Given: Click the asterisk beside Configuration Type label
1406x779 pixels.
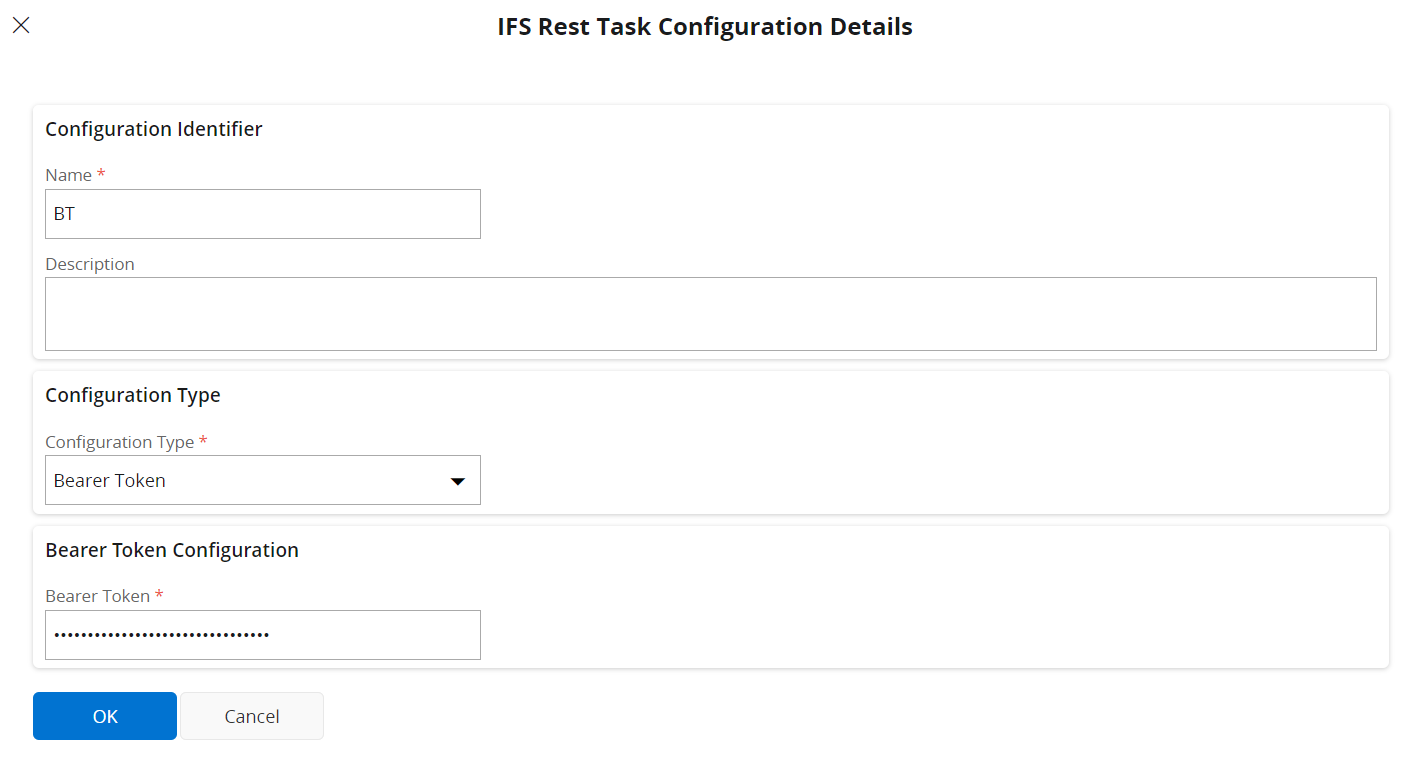Looking at the screenshot, I should 204,441.
